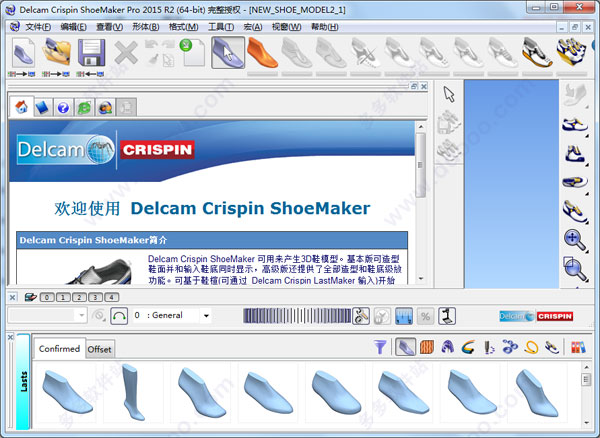
Task: Open the 0 : General level dropdown
Action: (x=206, y=316)
